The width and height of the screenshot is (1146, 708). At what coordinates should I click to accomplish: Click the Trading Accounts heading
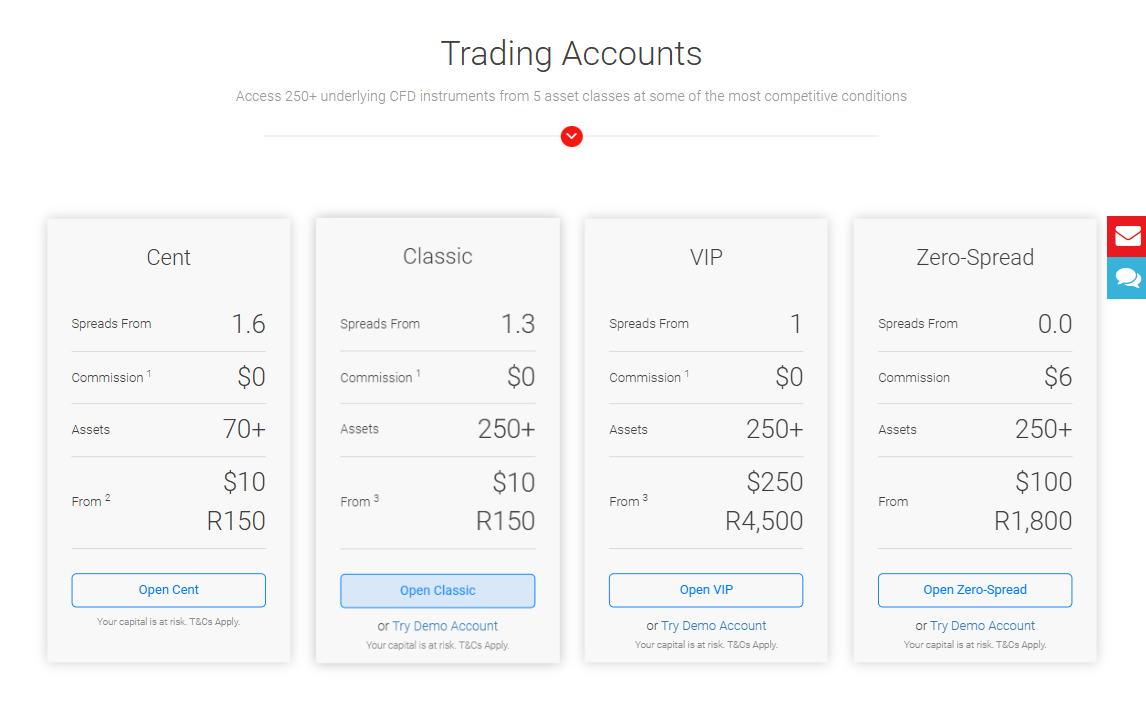pyautogui.click(x=571, y=53)
